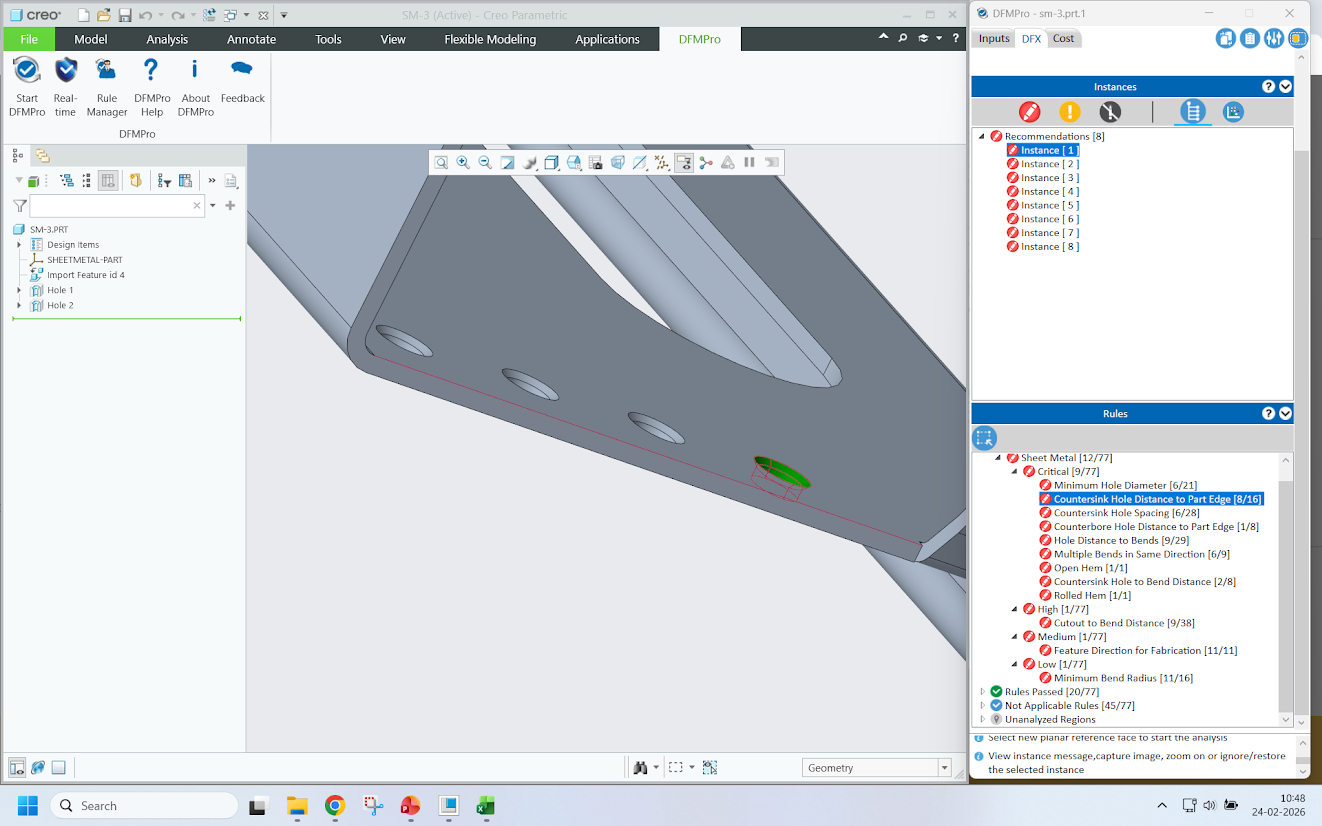Expand the Rules Passed [20/77] node
1322x826 pixels.
[x=982, y=692]
